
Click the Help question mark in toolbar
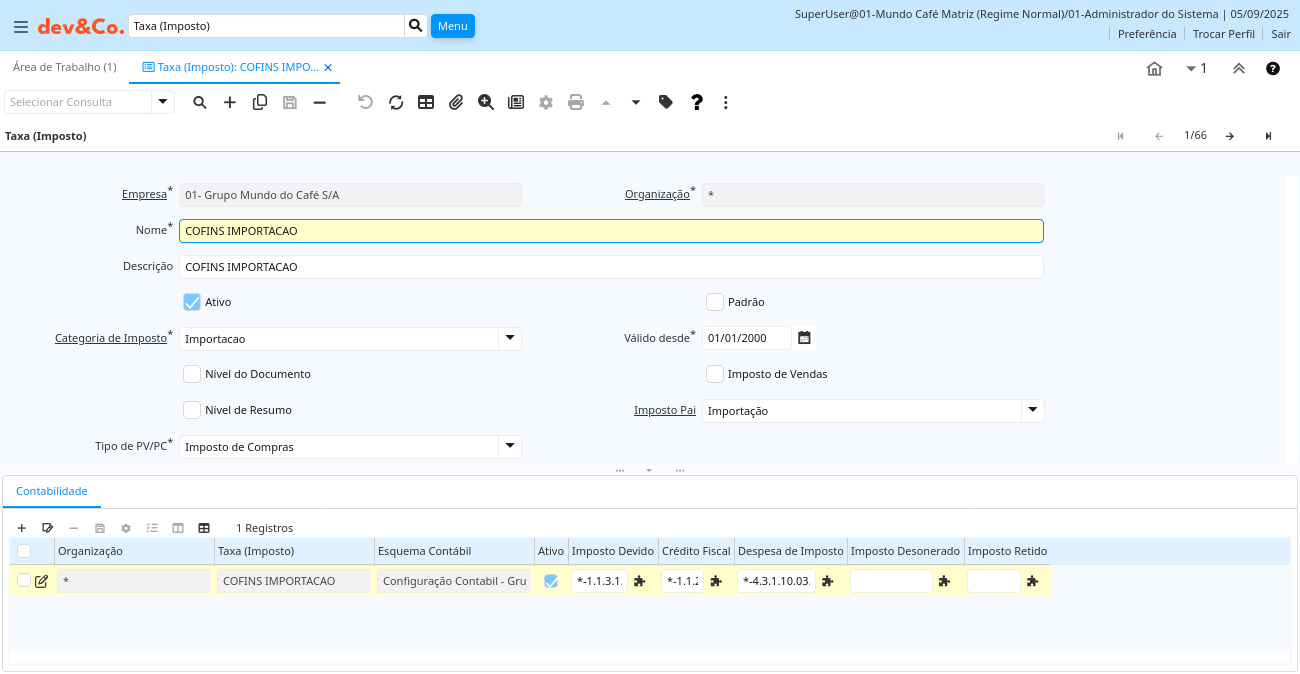tap(697, 102)
